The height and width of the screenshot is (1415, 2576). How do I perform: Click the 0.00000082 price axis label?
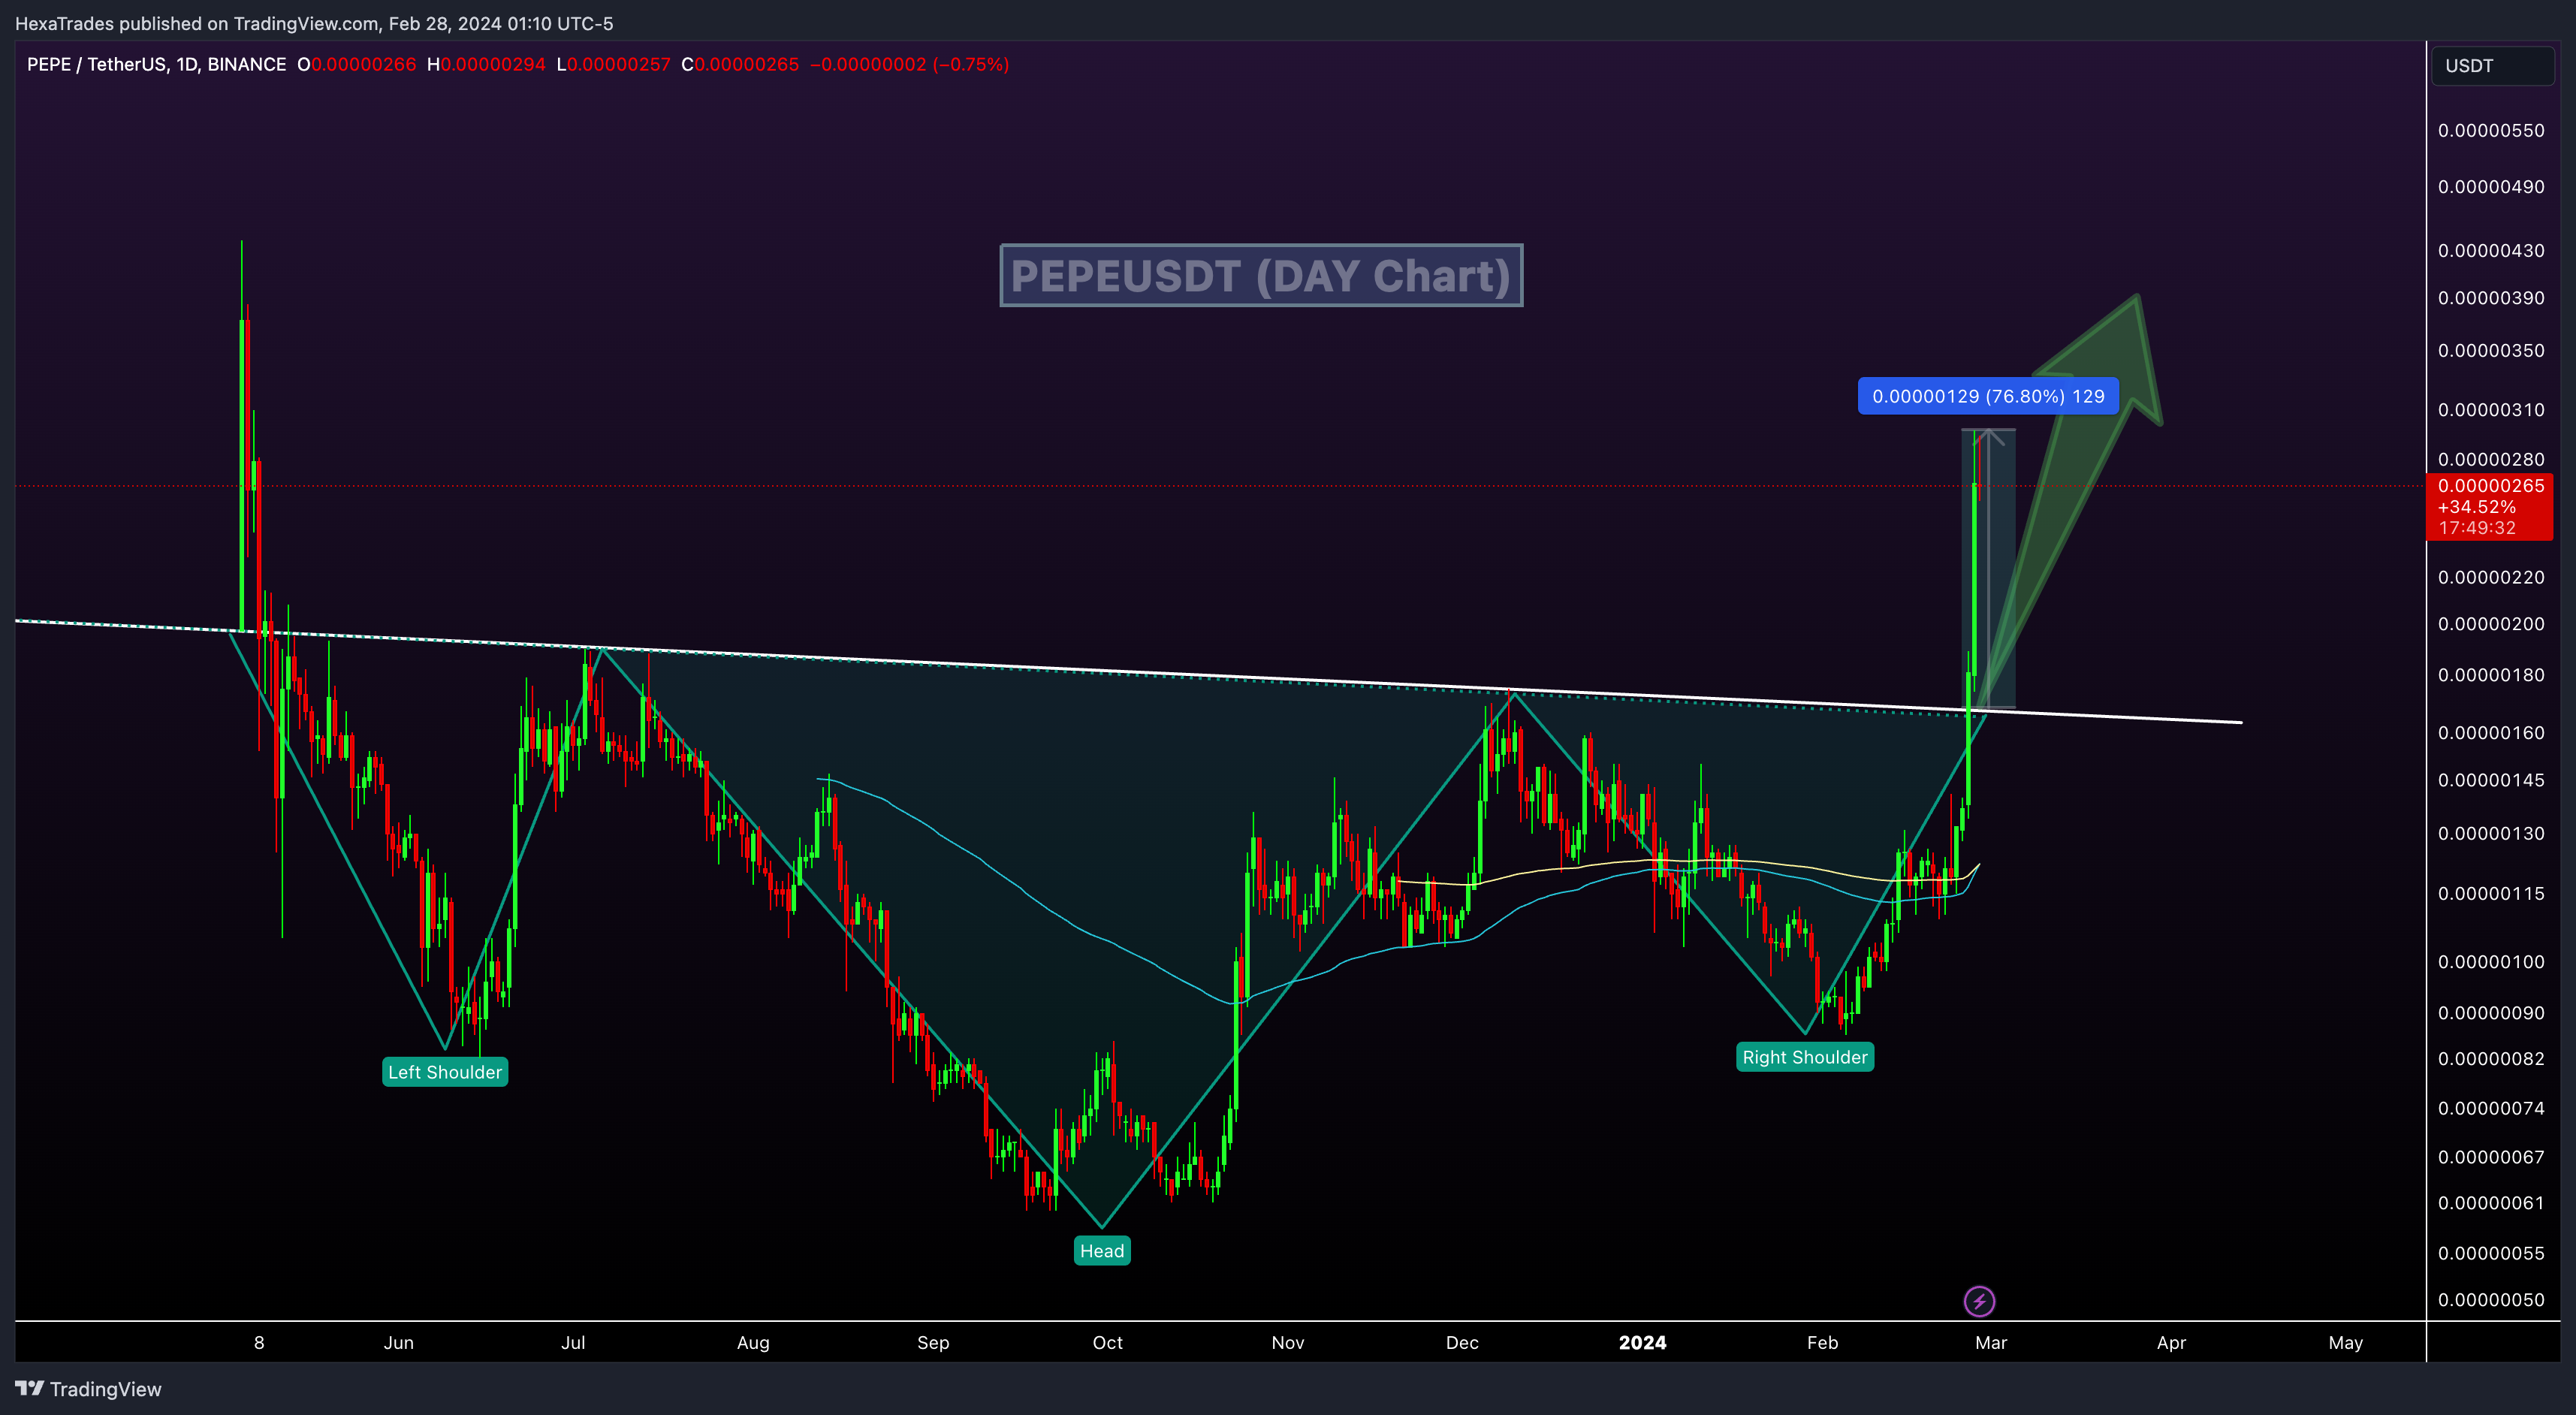pyautogui.click(x=2491, y=1059)
